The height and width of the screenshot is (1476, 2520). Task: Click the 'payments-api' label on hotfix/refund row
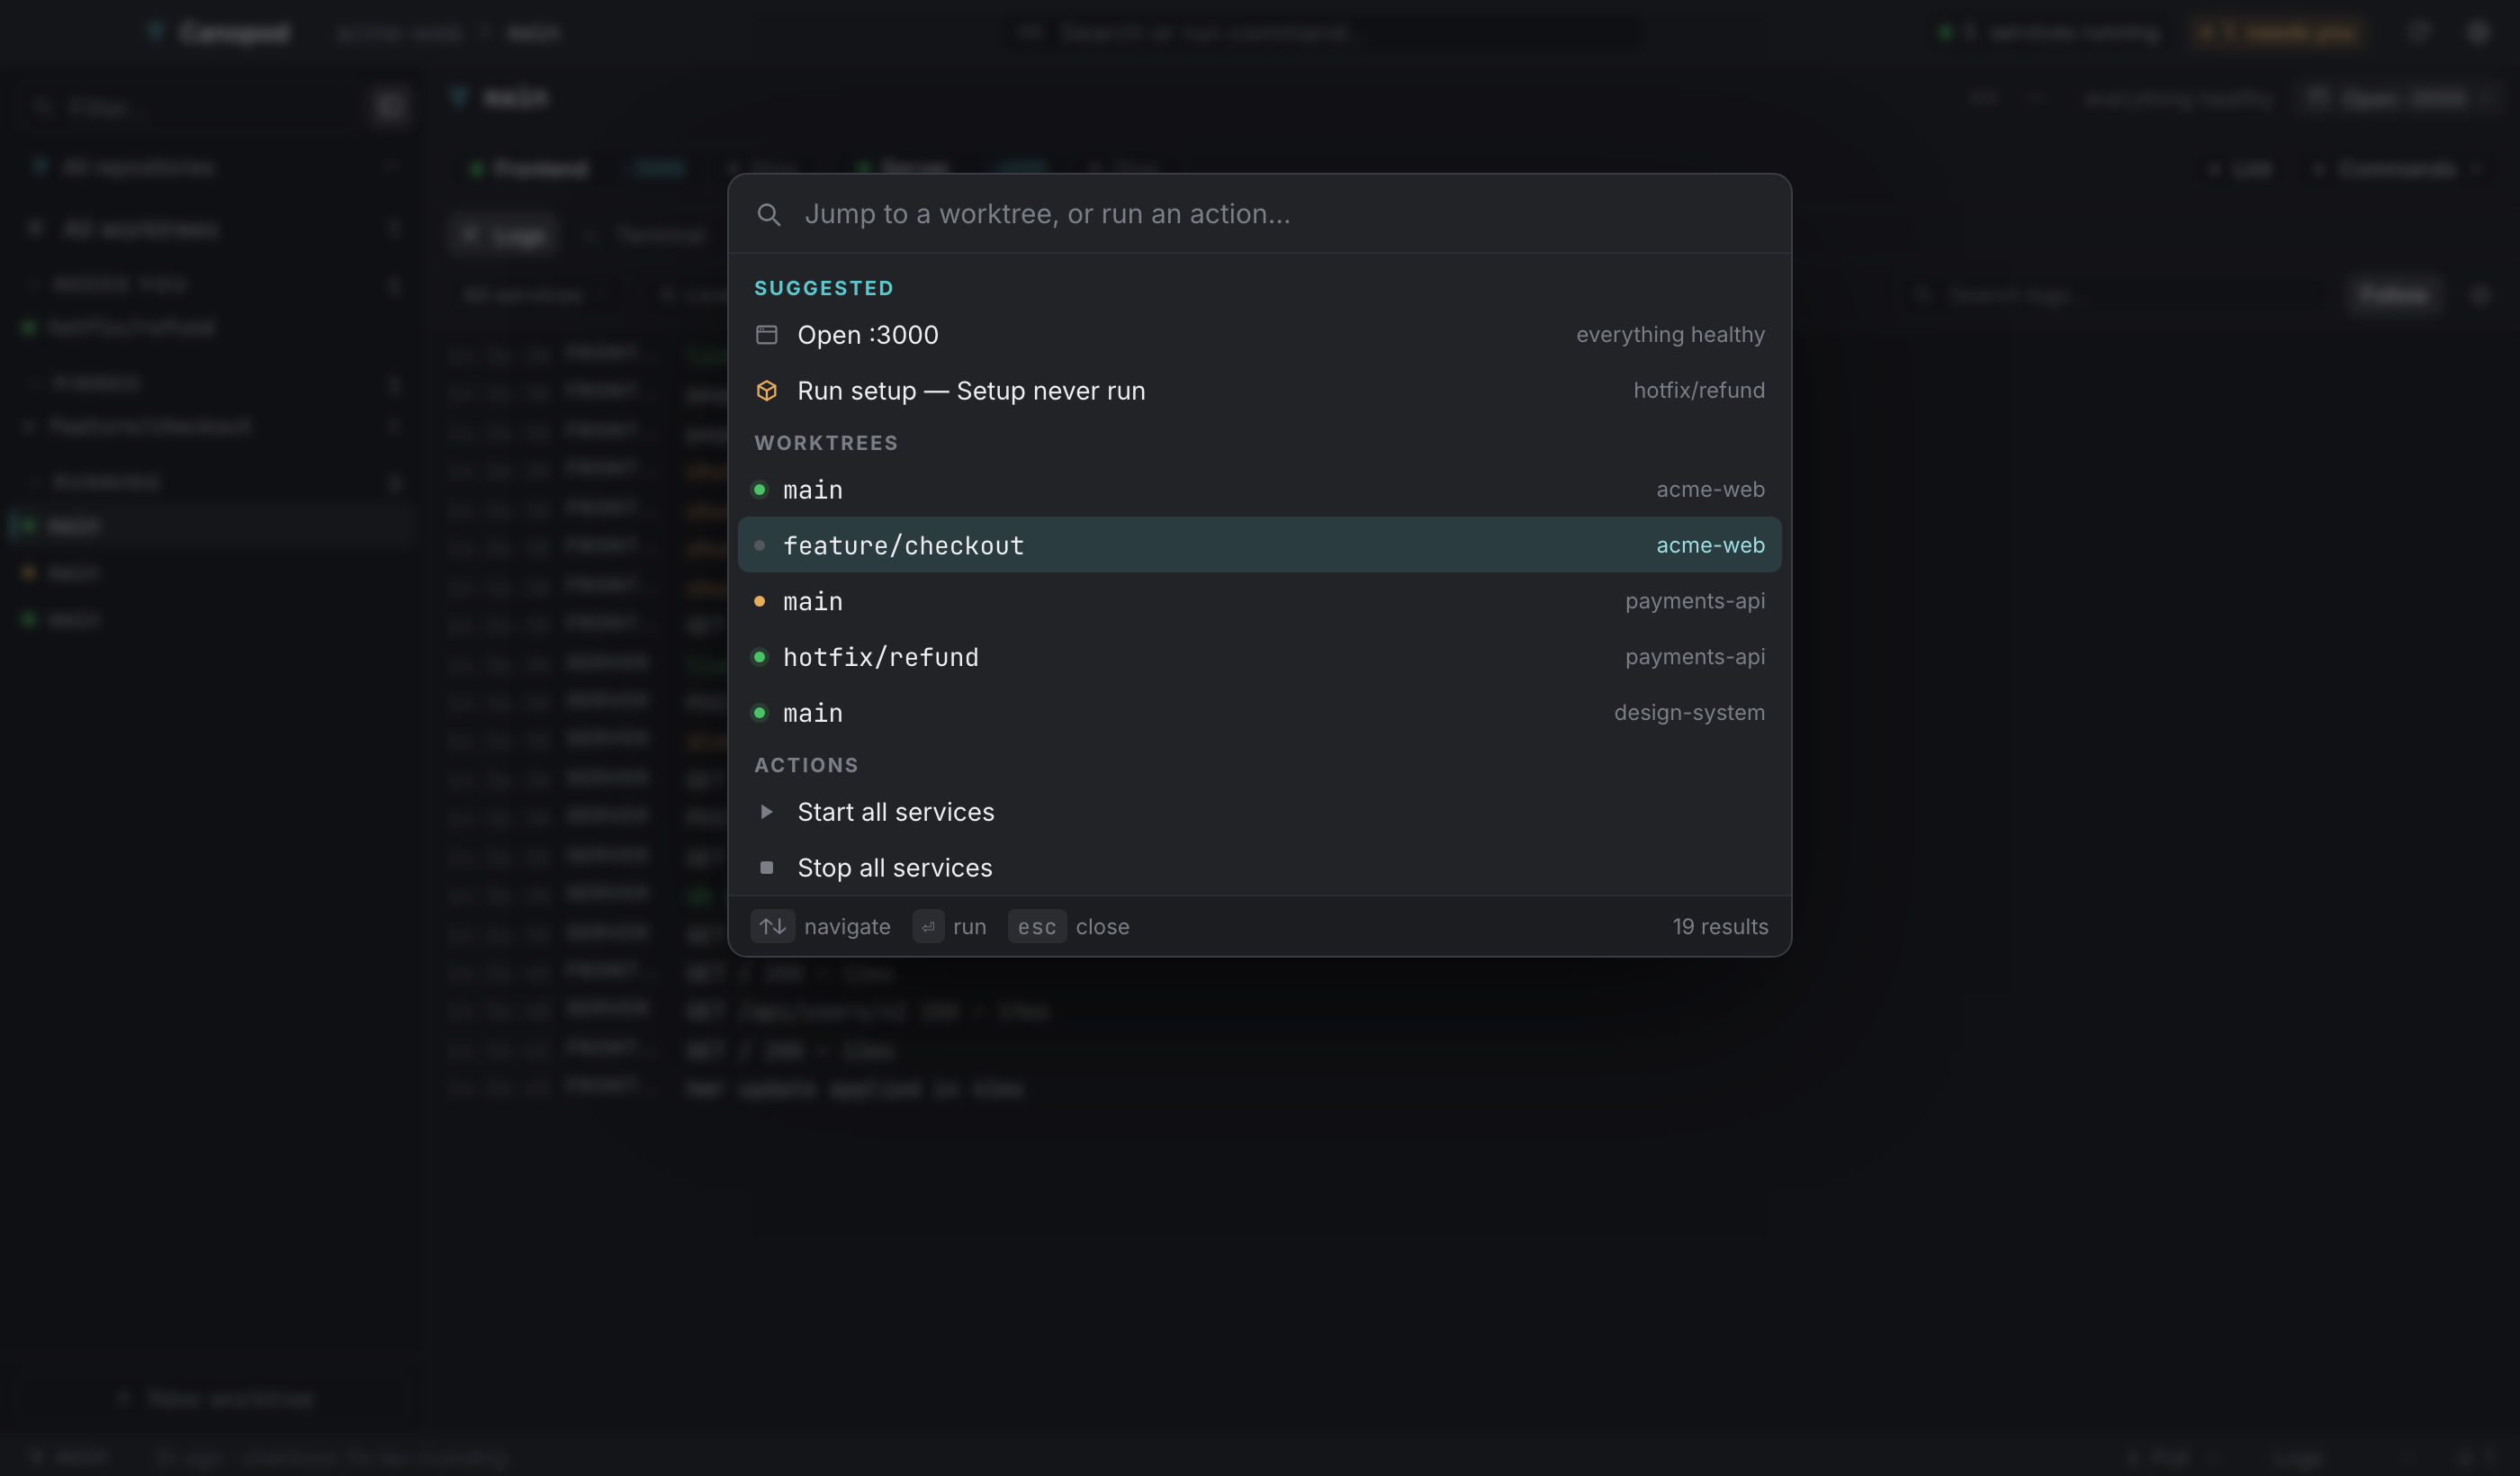pos(1694,657)
